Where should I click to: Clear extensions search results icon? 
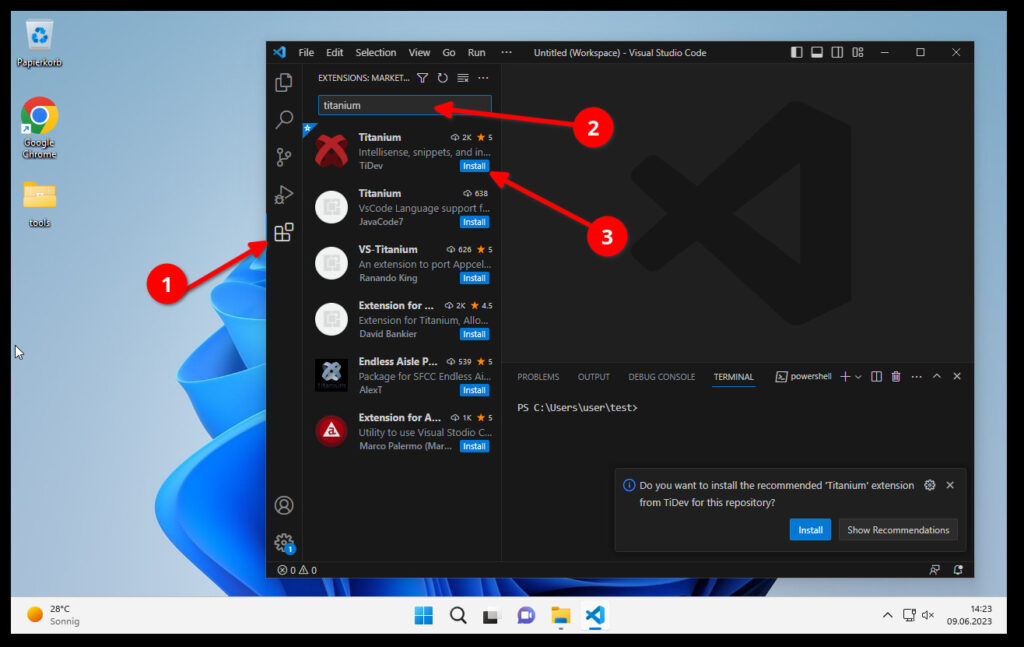[463, 78]
